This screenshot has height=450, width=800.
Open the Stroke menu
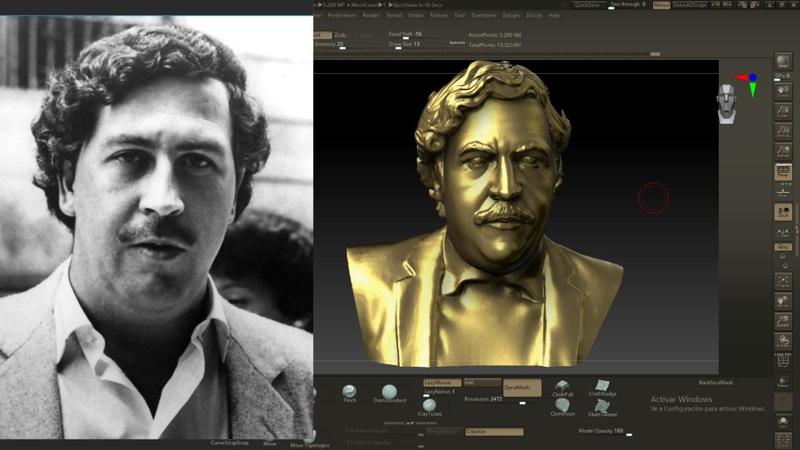tap(415, 16)
